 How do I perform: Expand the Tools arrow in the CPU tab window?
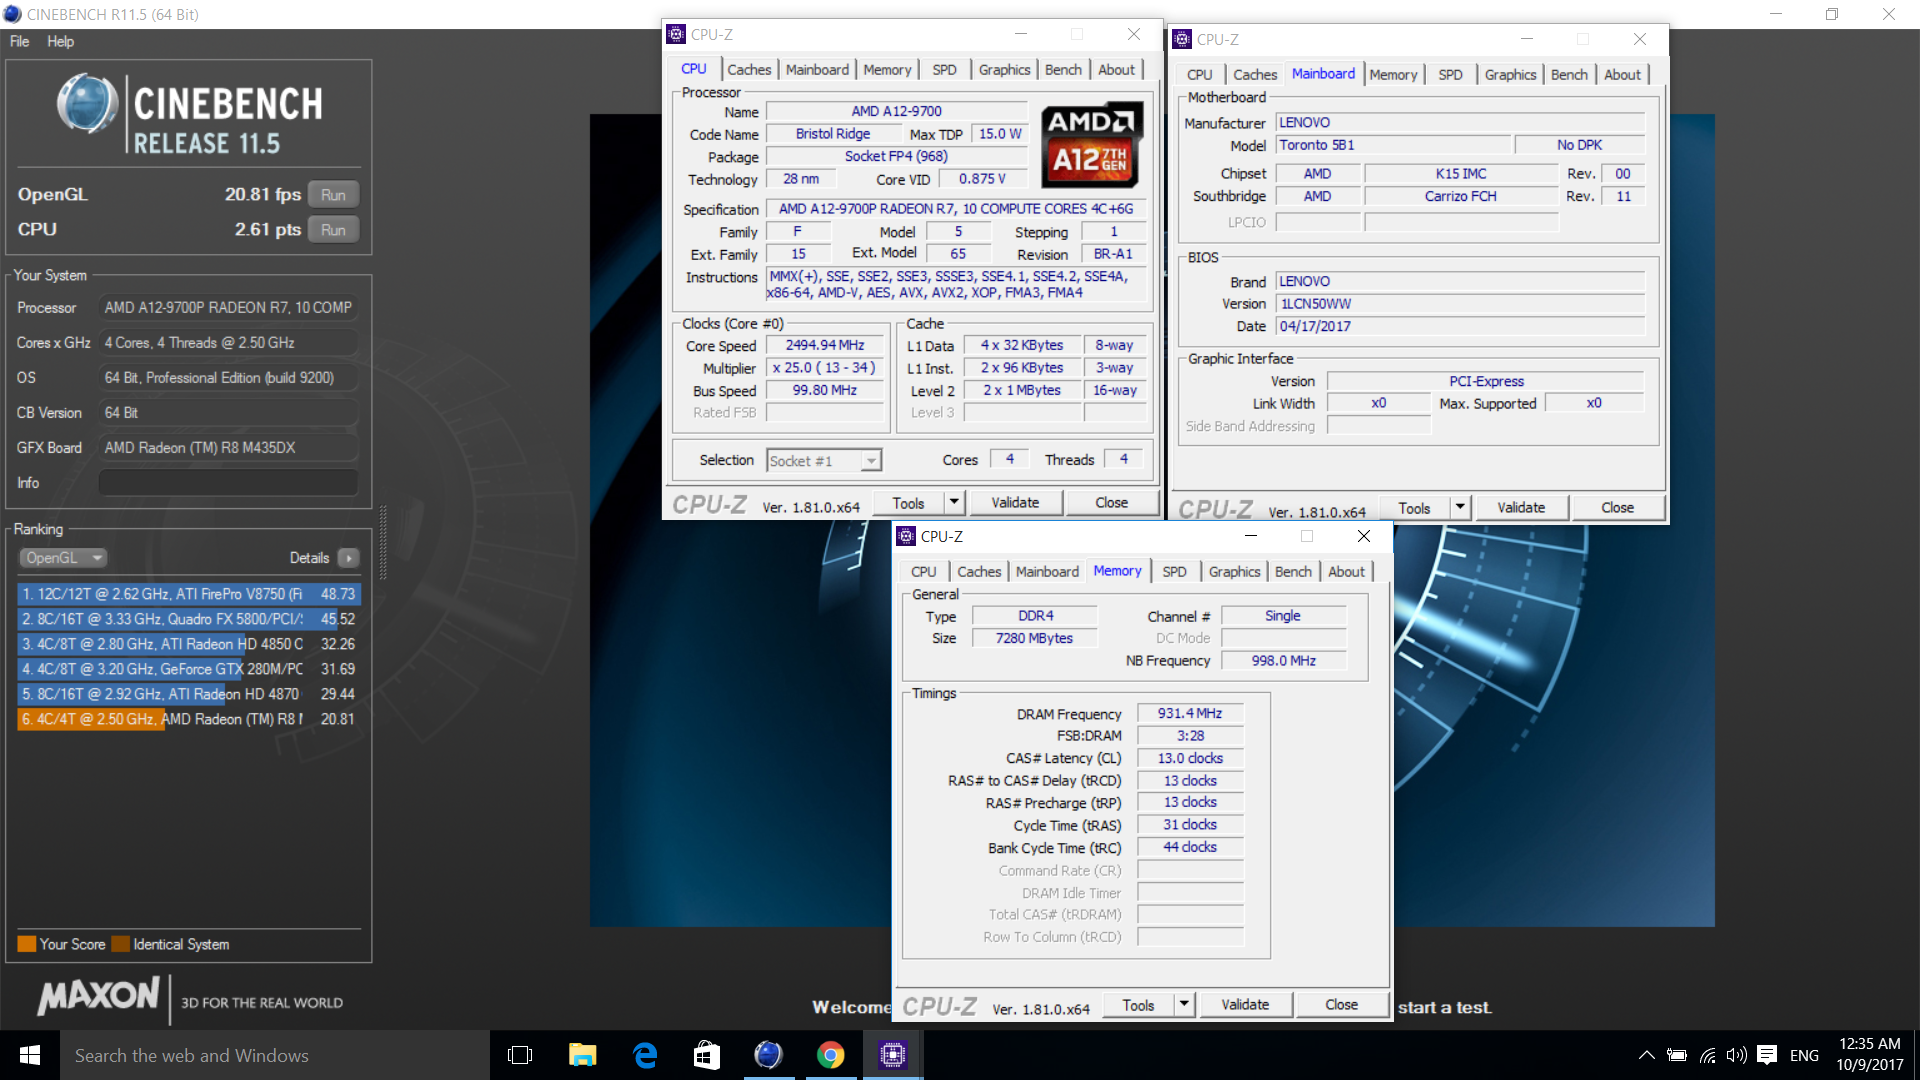coord(954,502)
